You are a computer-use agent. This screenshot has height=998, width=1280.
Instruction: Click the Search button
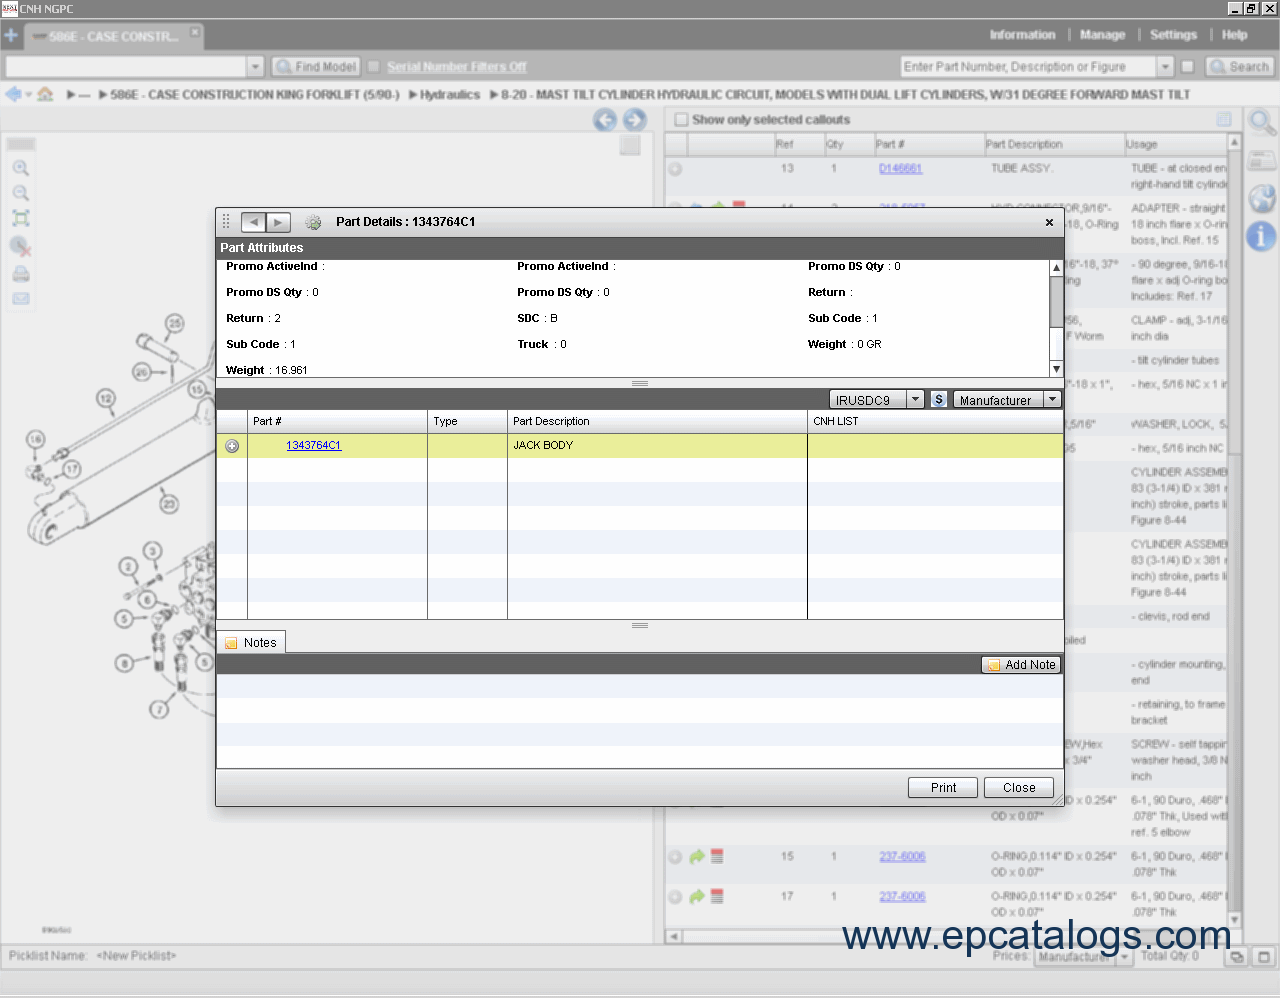point(1239,66)
